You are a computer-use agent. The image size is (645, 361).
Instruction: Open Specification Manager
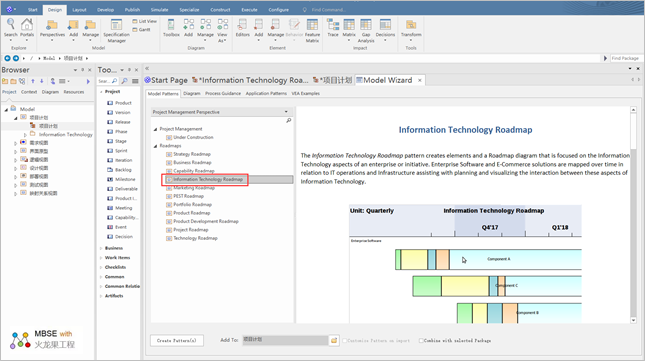[116, 30]
